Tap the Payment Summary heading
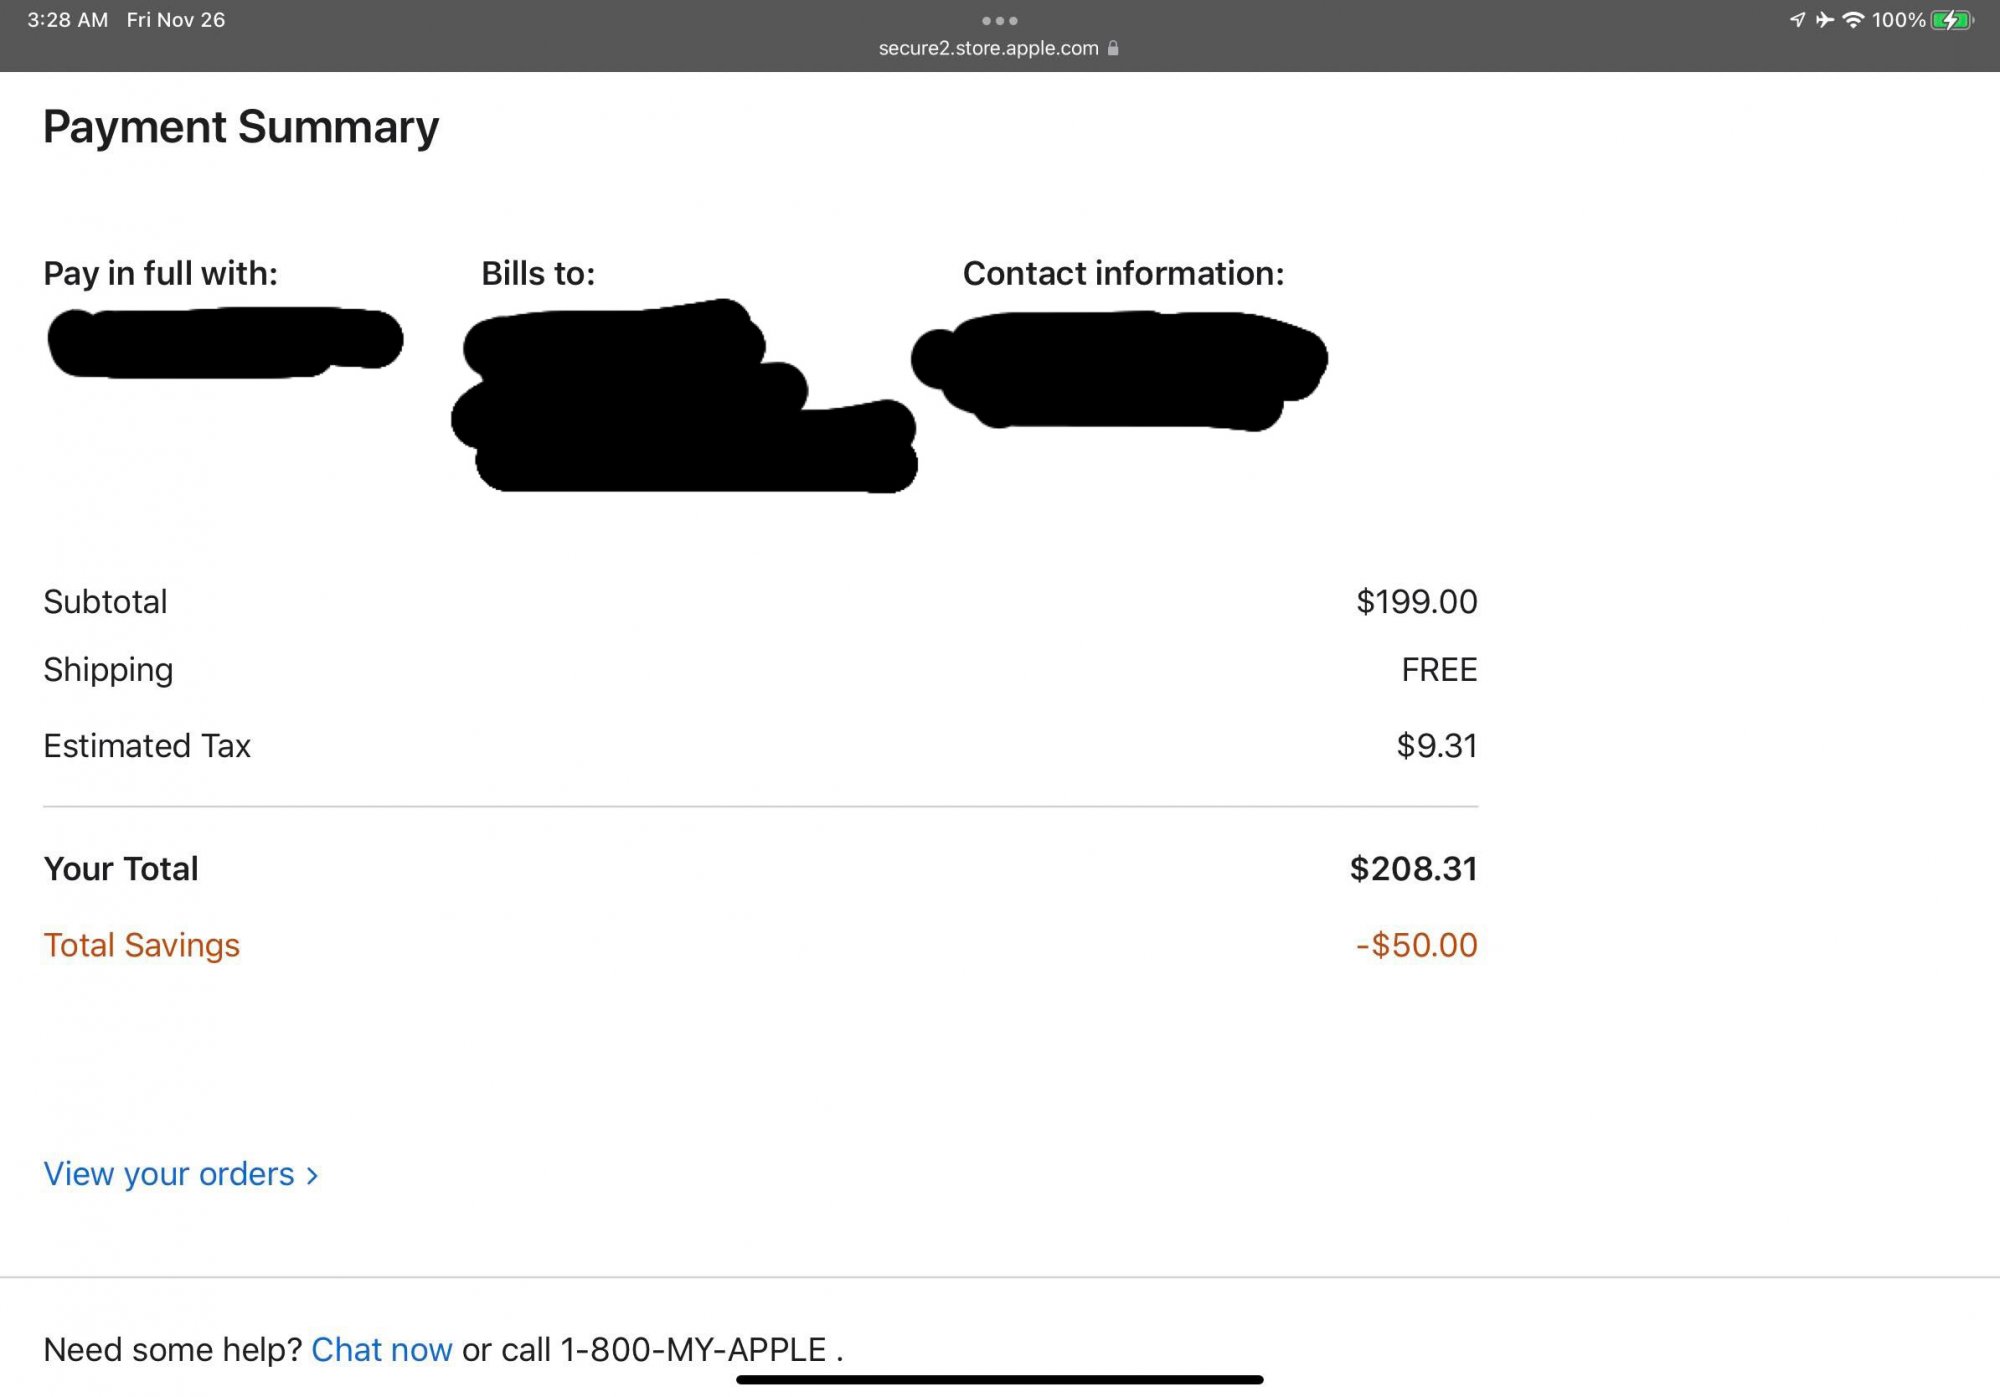The width and height of the screenshot is (2000, 1397). tap(241, 127)
